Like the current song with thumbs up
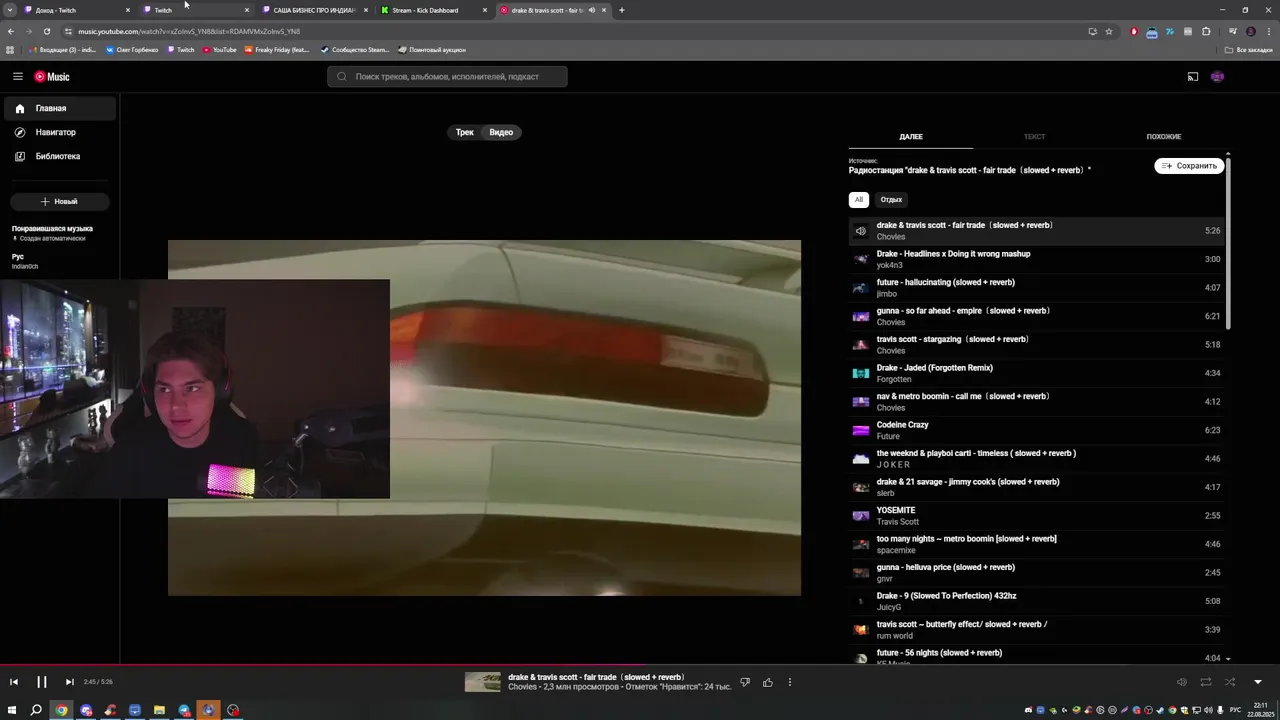The height and width of the screenshot is (720, 1280). pos(768,682)
